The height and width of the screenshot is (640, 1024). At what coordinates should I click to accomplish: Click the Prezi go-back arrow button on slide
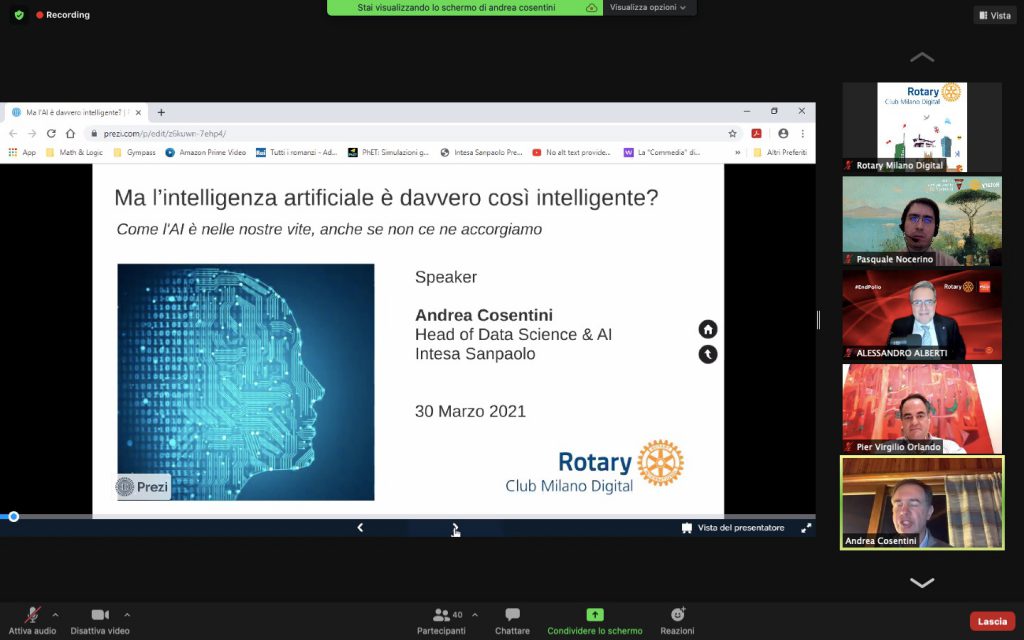708,354
